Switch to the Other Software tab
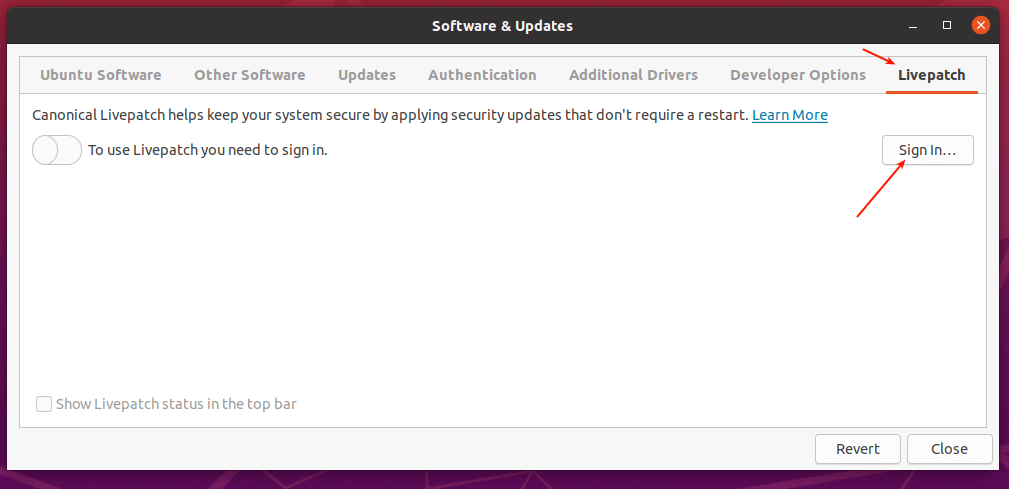This screenshot has height=489, width=1009. (x=250, y=75)
